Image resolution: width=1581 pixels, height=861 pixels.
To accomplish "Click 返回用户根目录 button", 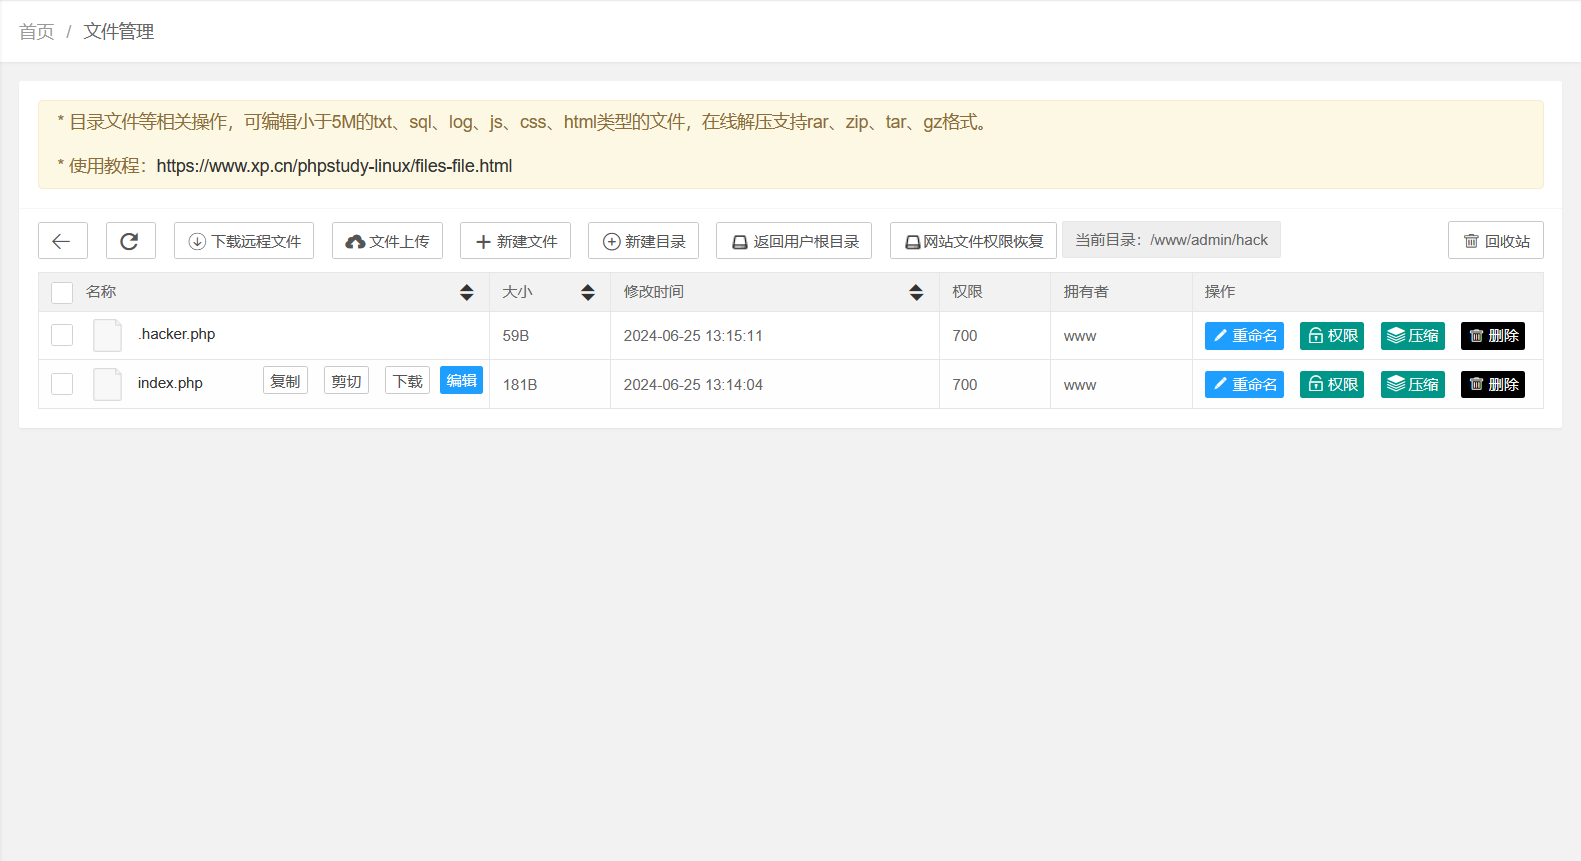I will click(x=794, y=241).
